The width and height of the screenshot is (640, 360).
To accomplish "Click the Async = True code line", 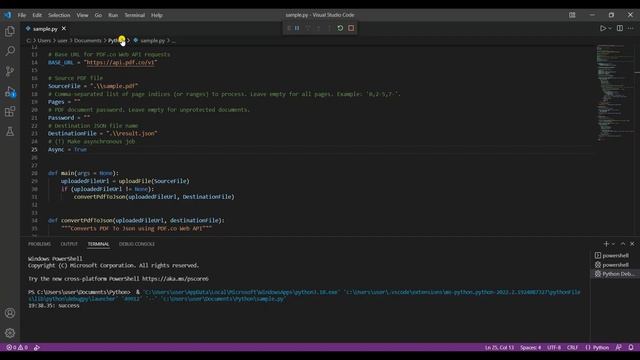I will coord(67,149).
